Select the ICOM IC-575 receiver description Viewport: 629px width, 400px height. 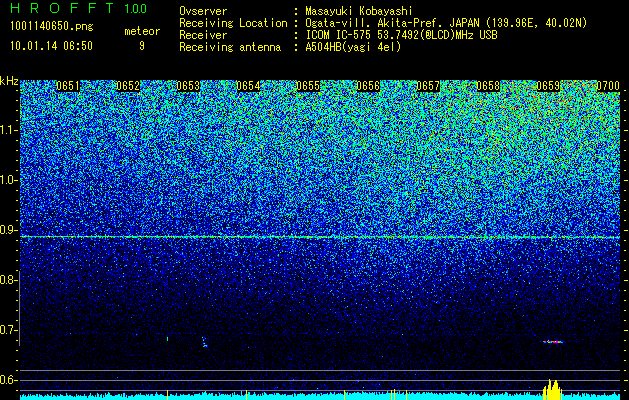tap(401, 35)
